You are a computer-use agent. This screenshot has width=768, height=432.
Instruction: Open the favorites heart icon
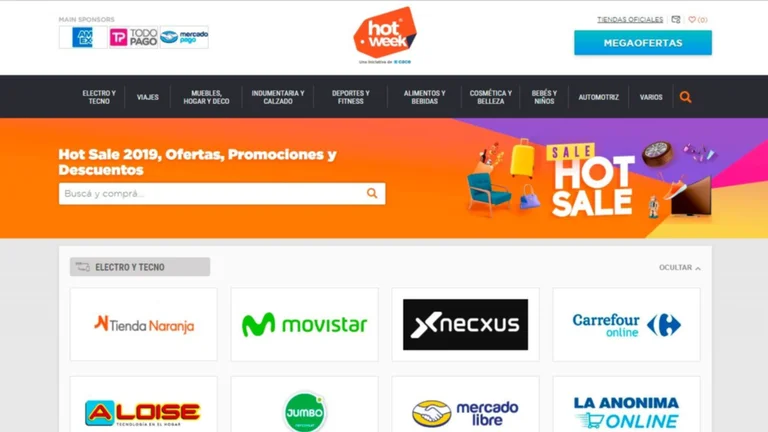[x=692, y=20]
